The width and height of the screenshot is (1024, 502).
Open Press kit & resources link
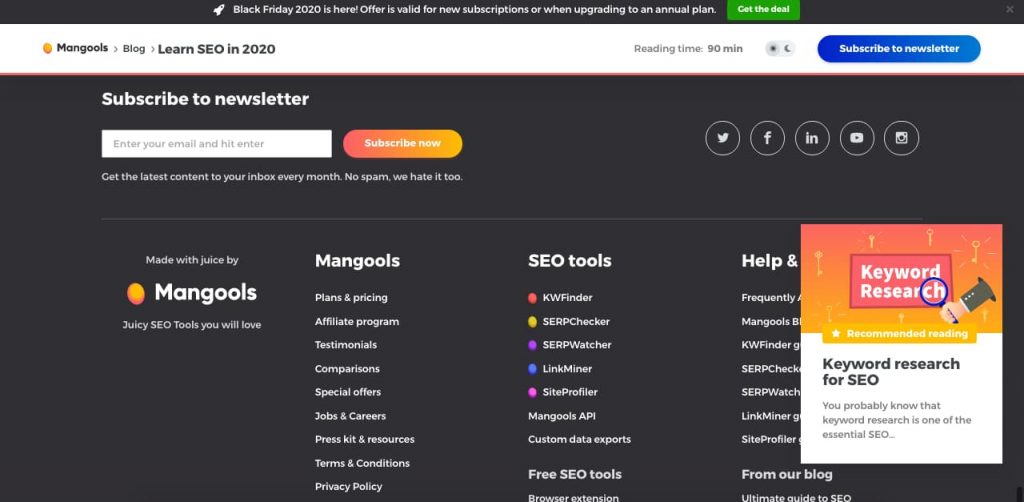(x=364, y=439)
